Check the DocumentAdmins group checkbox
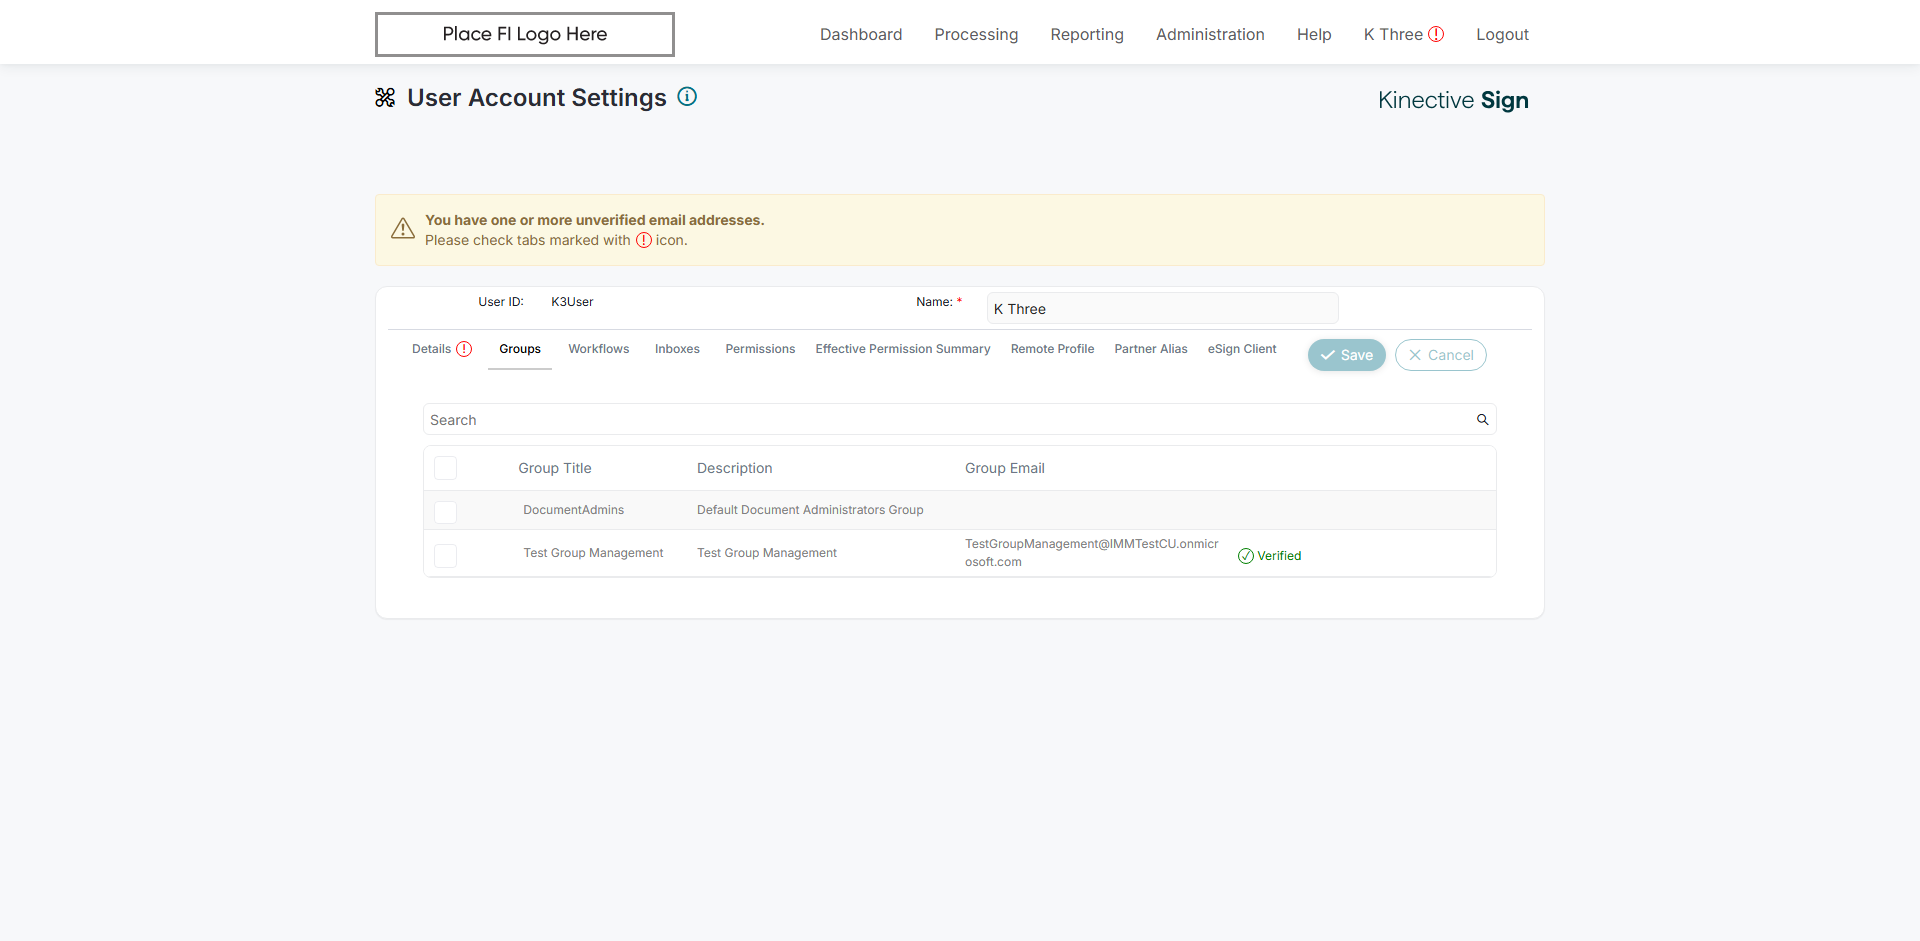1920x941 pixels. 446,511
